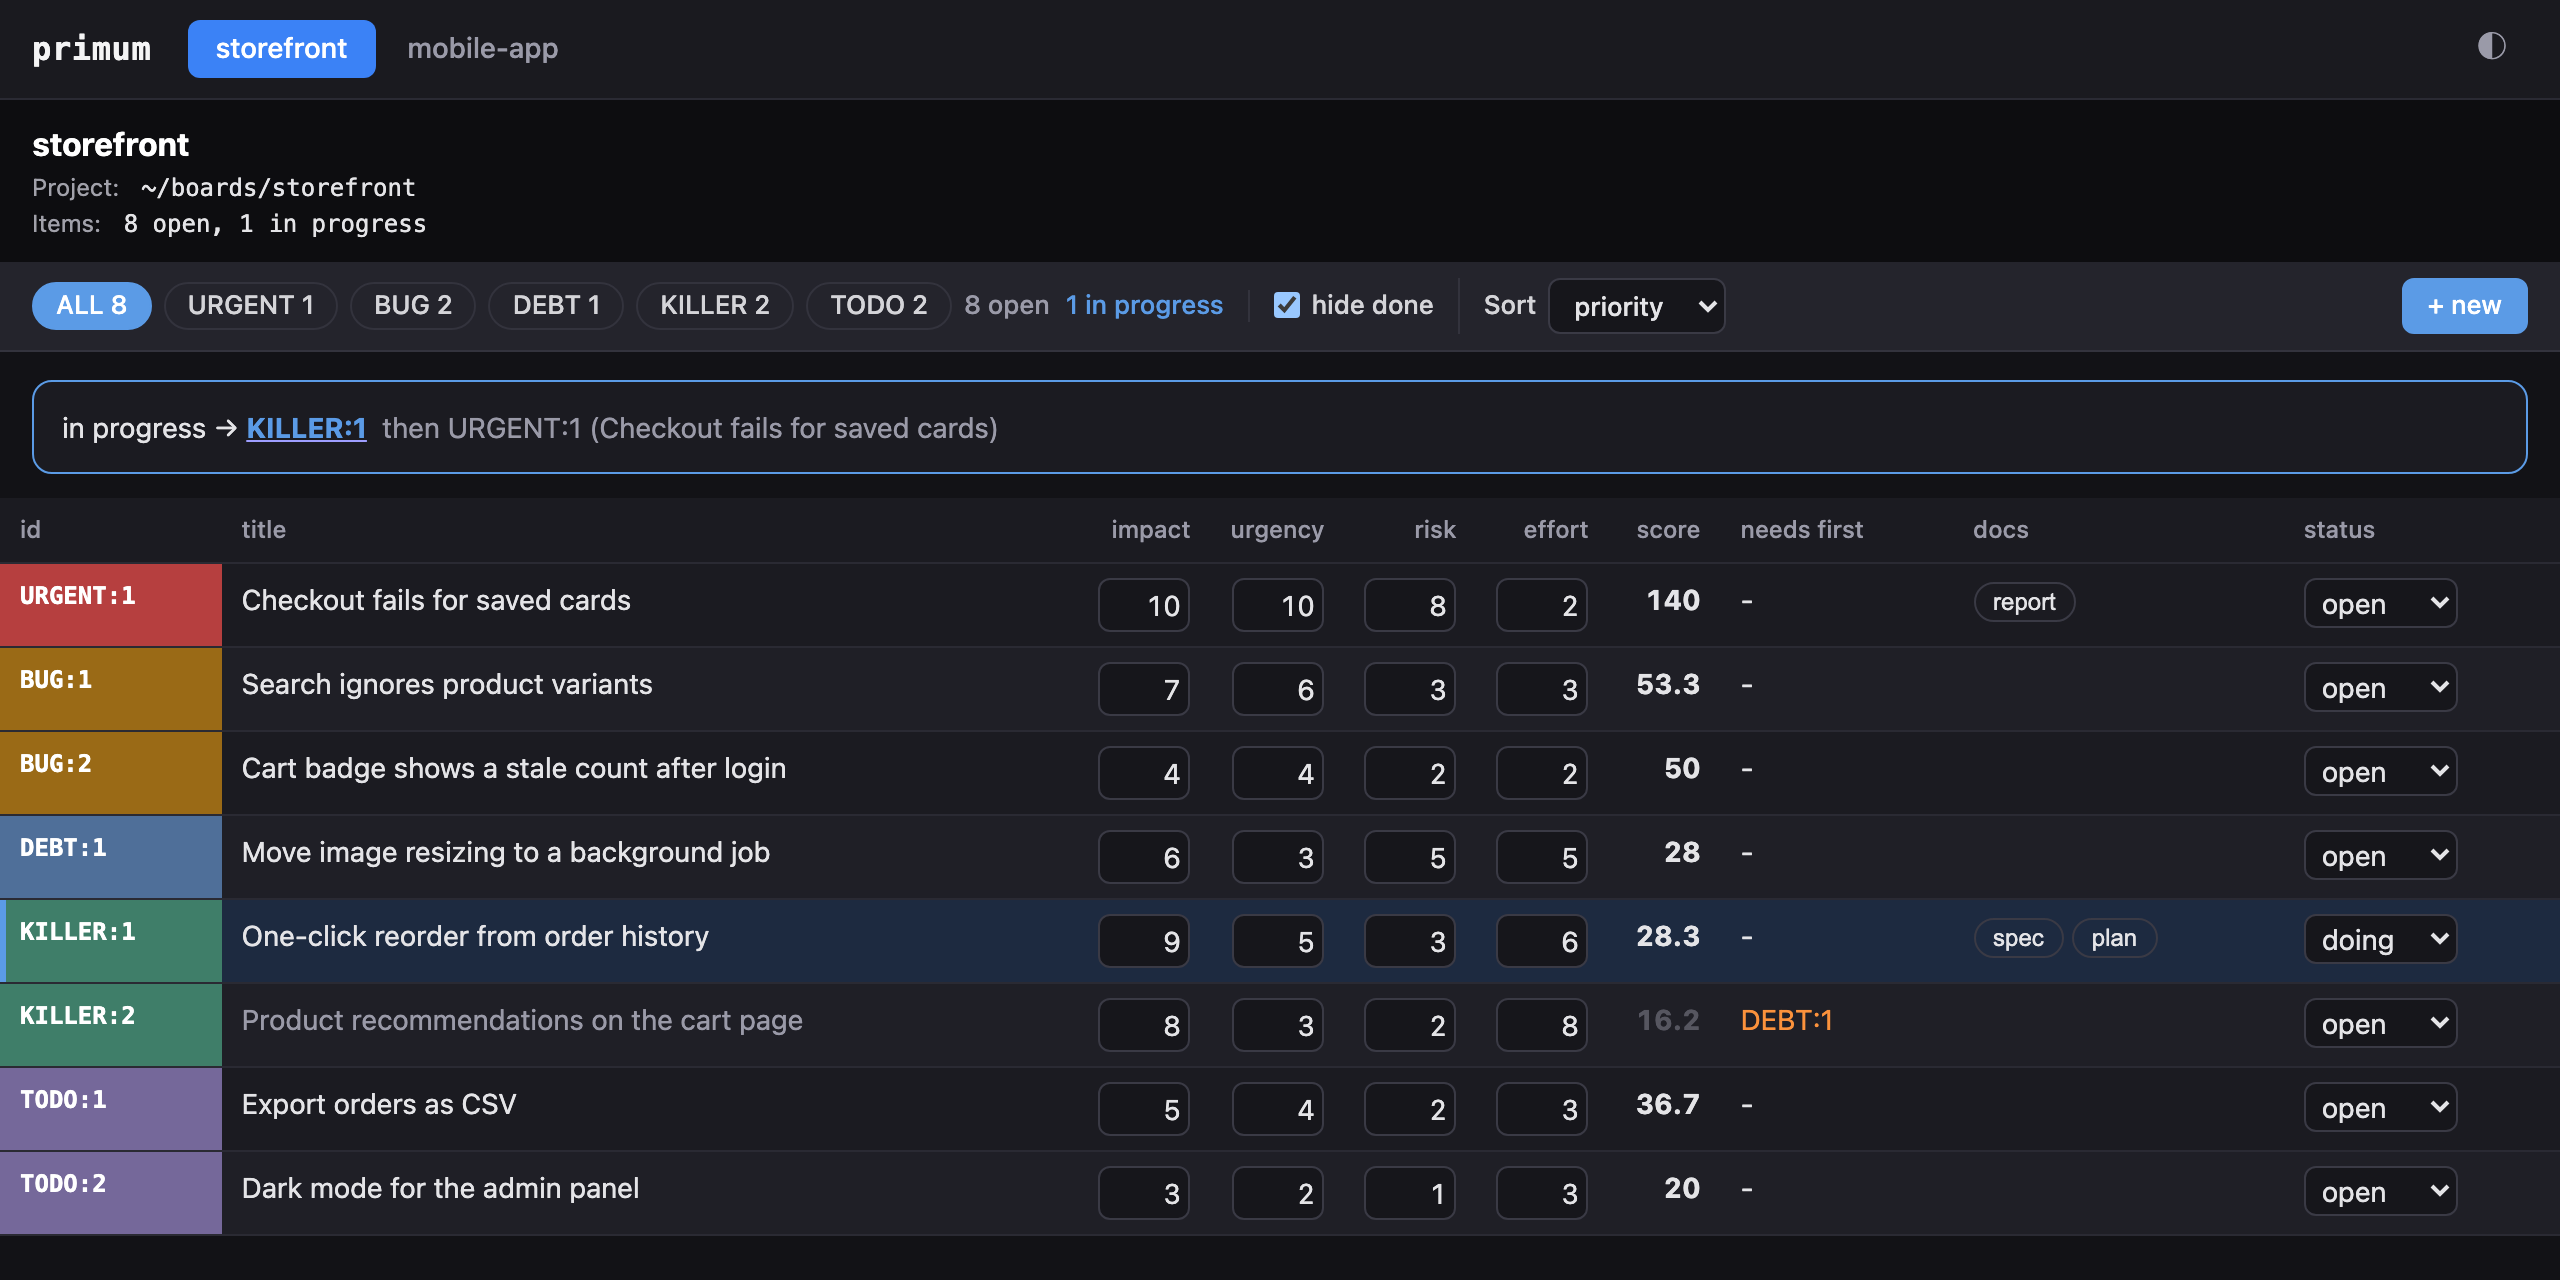Click the 1 in progress counter
Viewport: 2560px width, 1280px height.
tap(1144, 305)
